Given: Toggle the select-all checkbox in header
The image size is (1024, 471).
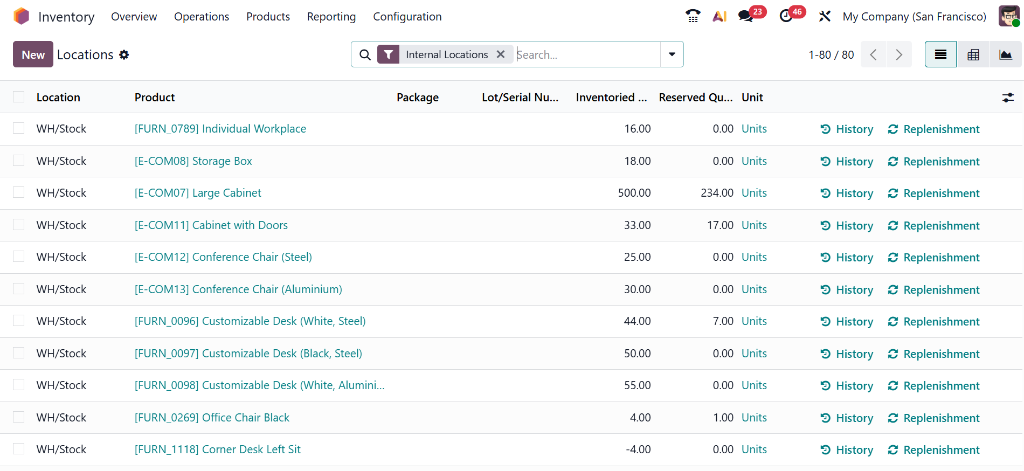Looking at the screenshot, I should (19, 97).
